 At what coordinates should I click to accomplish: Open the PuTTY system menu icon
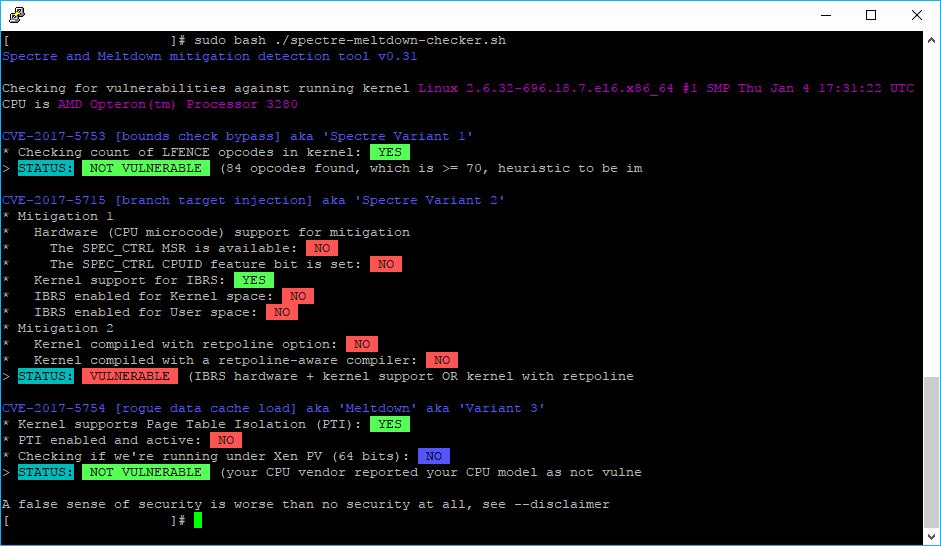coord(17,15)
